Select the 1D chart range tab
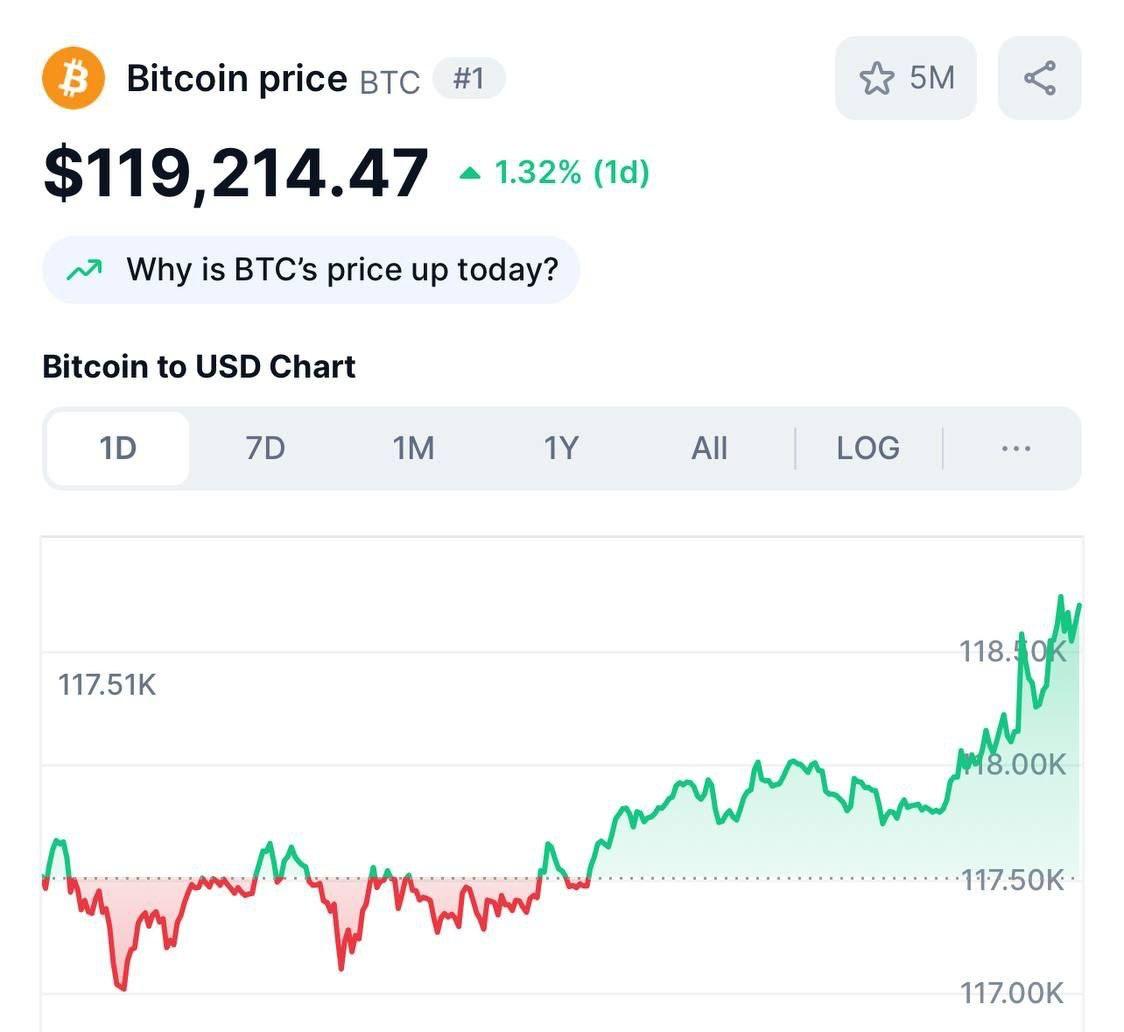 point(118,448)
